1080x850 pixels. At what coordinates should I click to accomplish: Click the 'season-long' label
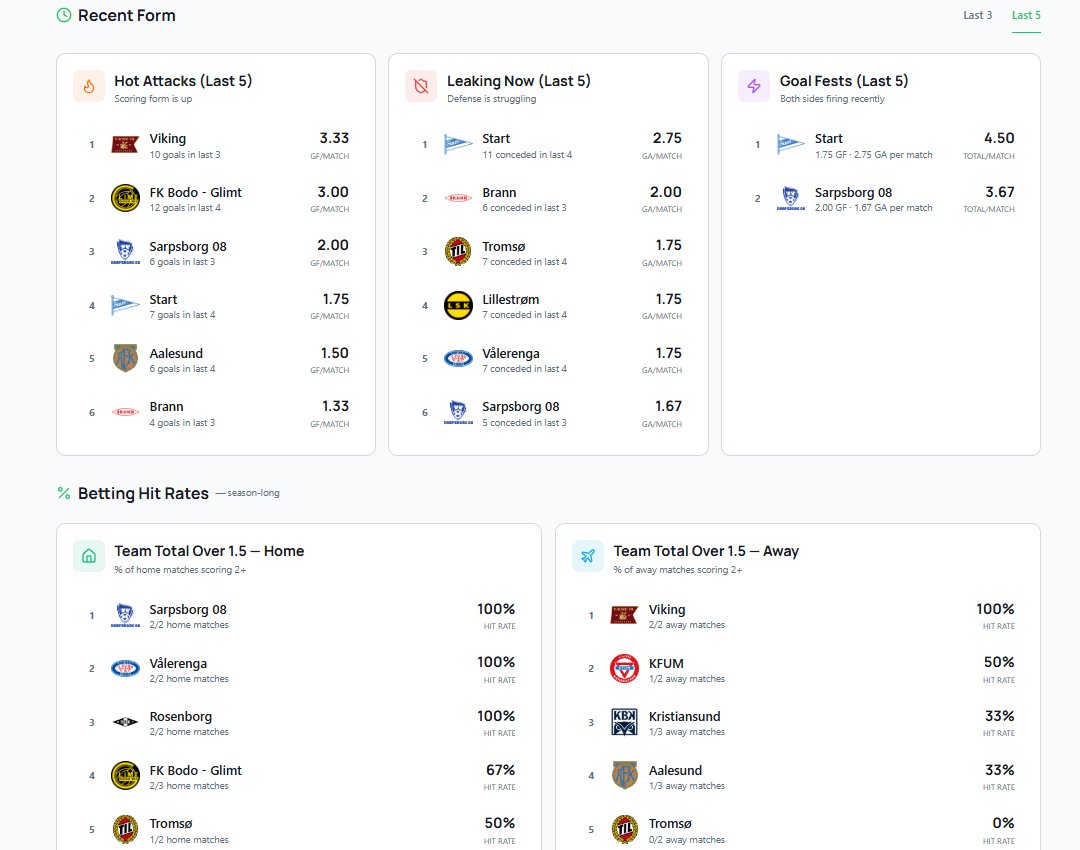coord(253,493)
